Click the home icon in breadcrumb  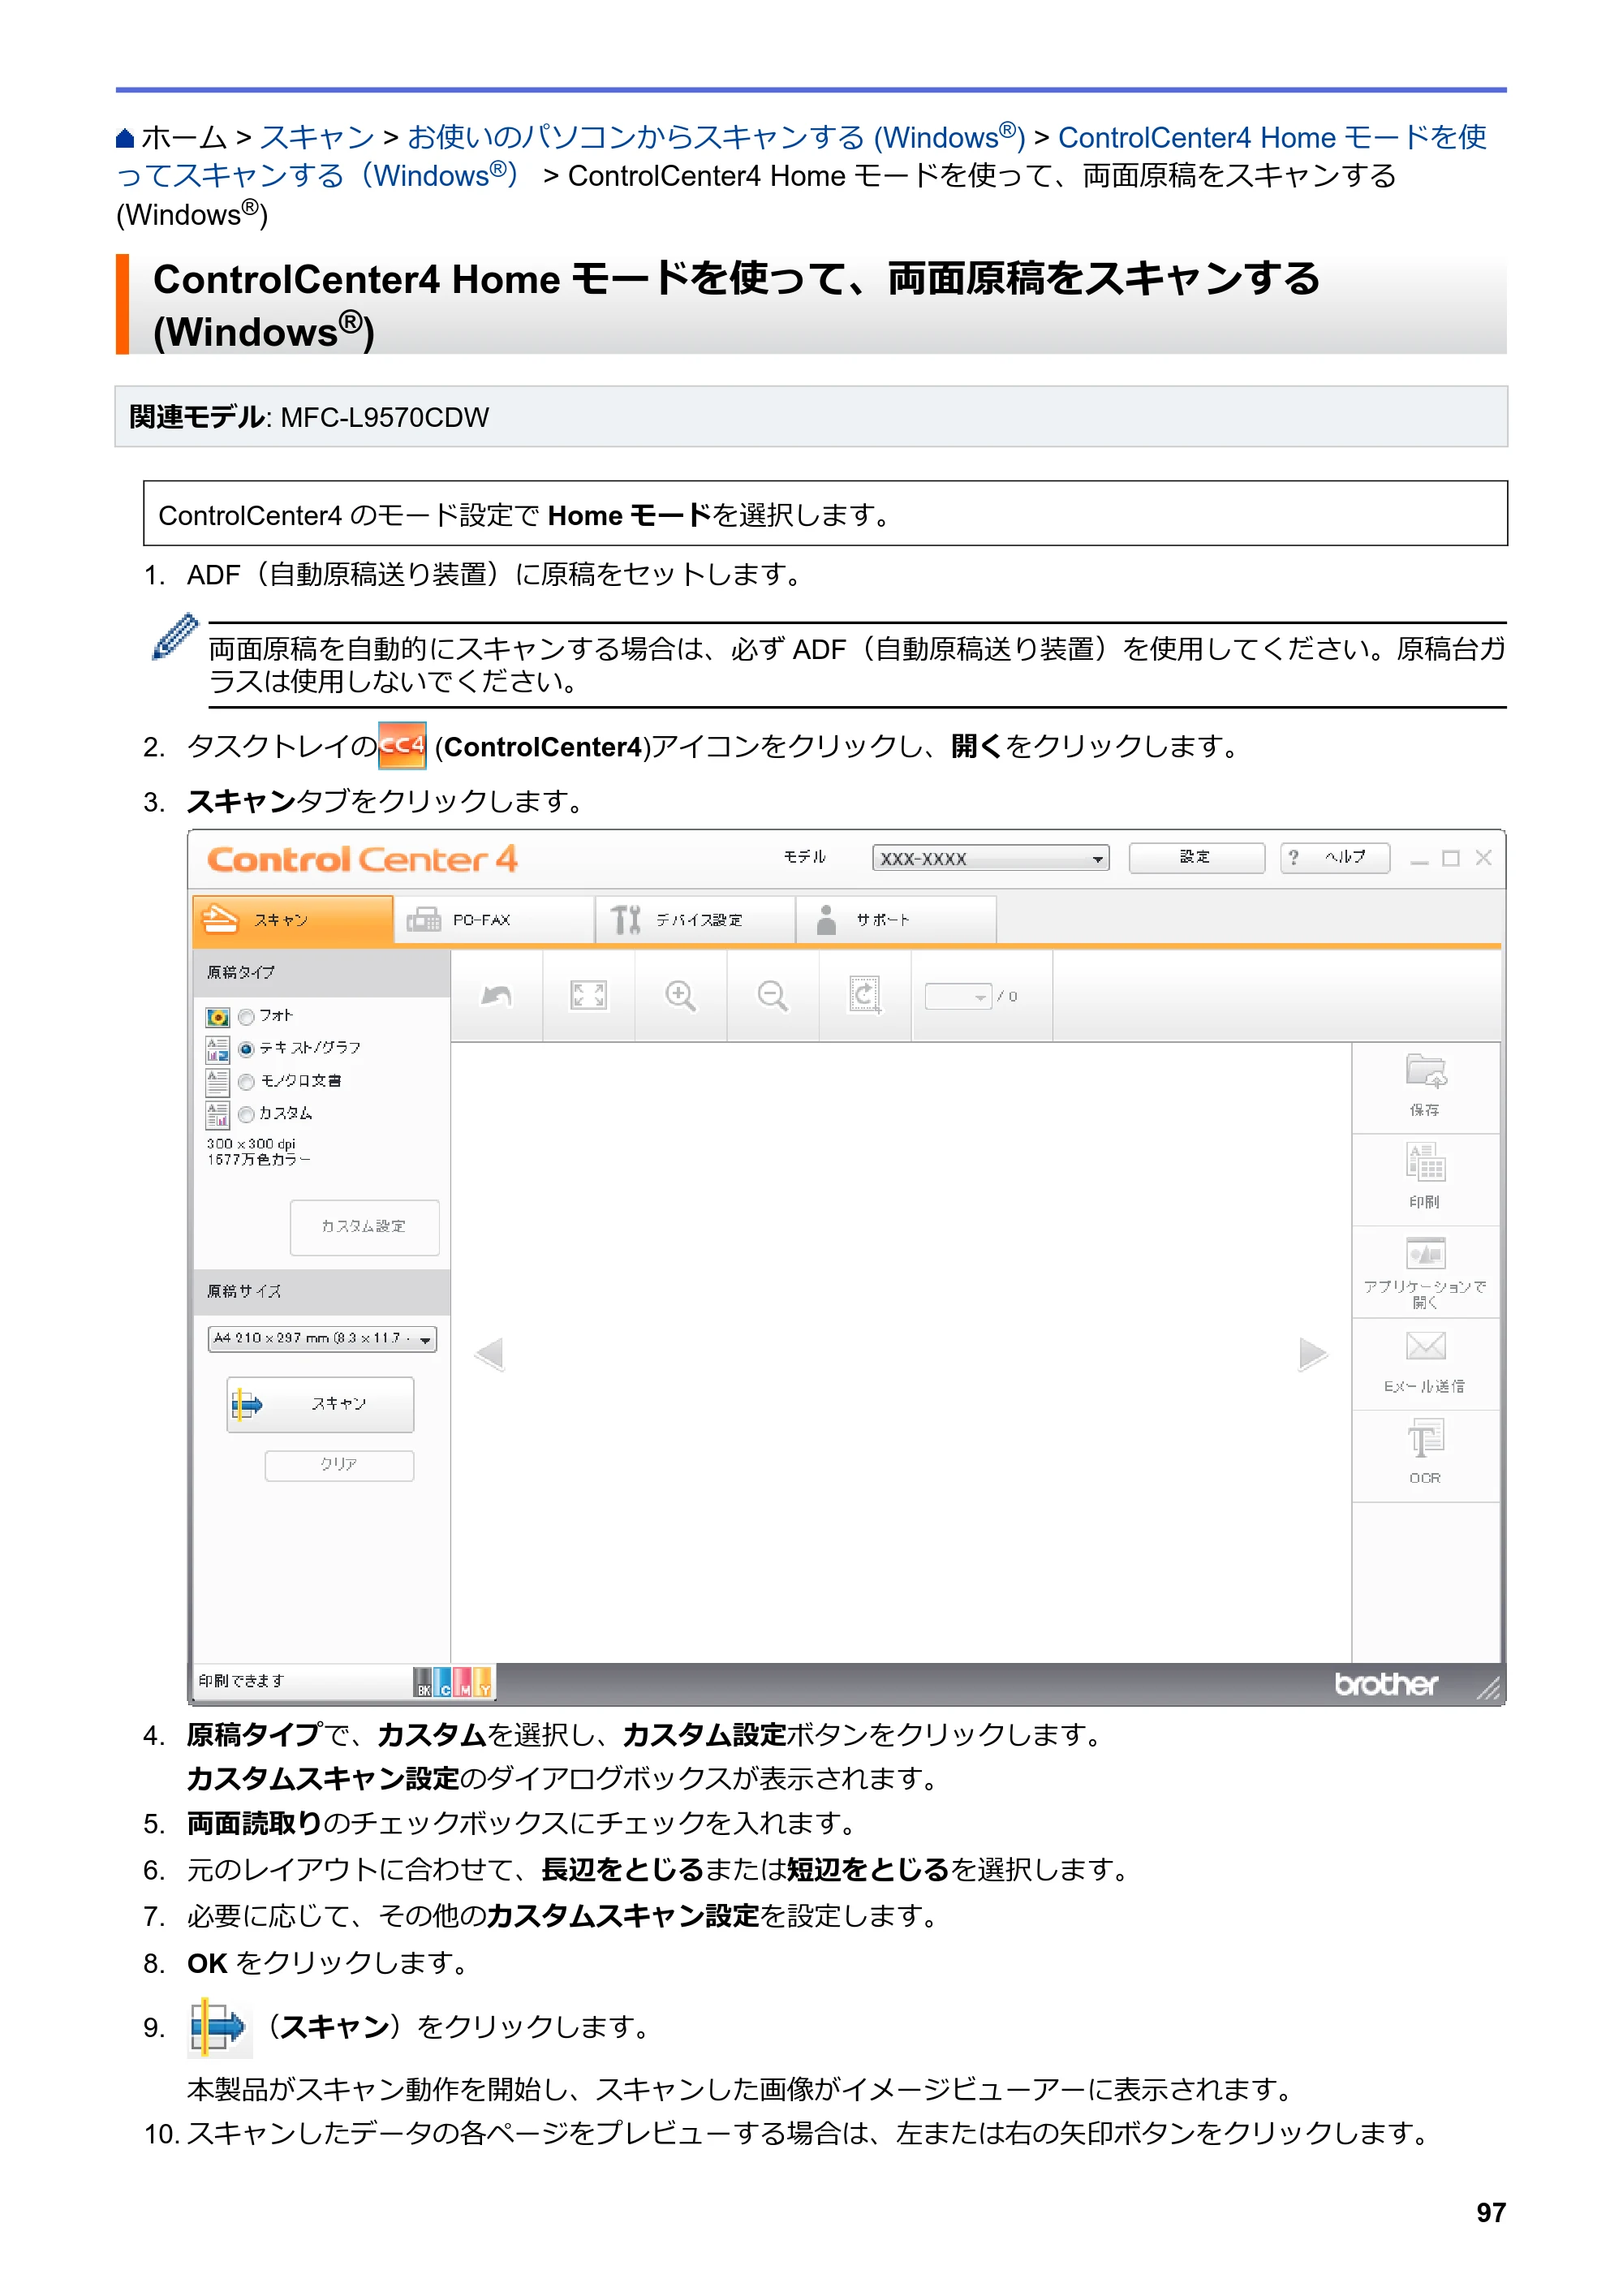coord(125,138)
